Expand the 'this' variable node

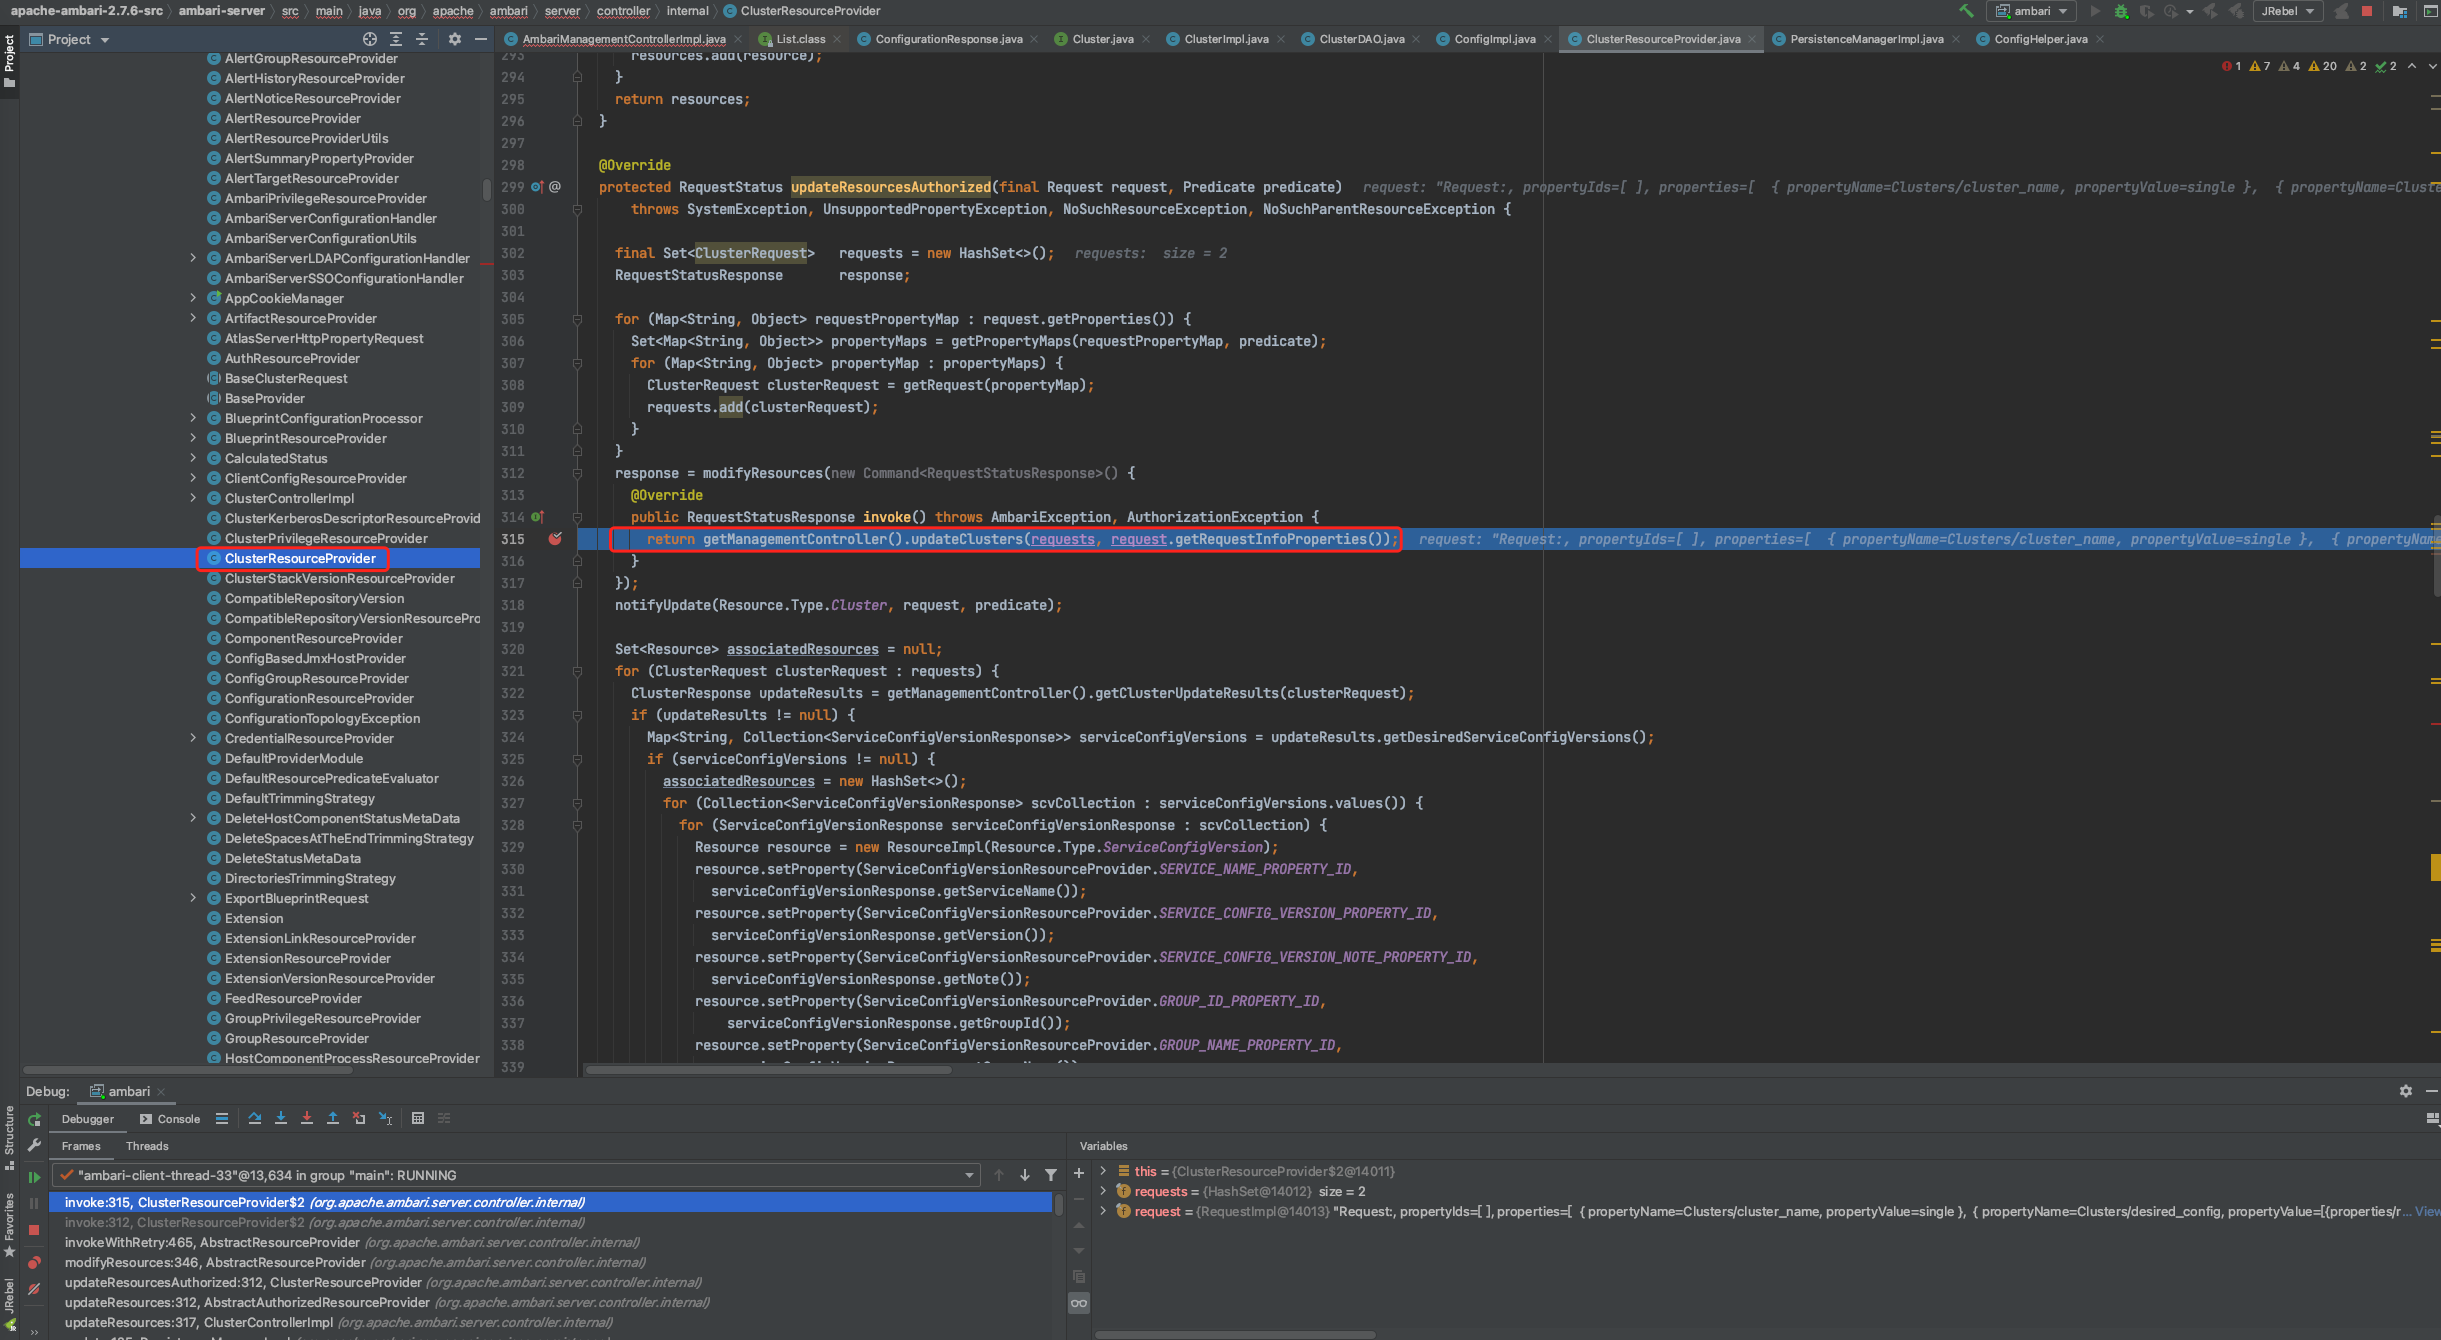(1103, 1171)
